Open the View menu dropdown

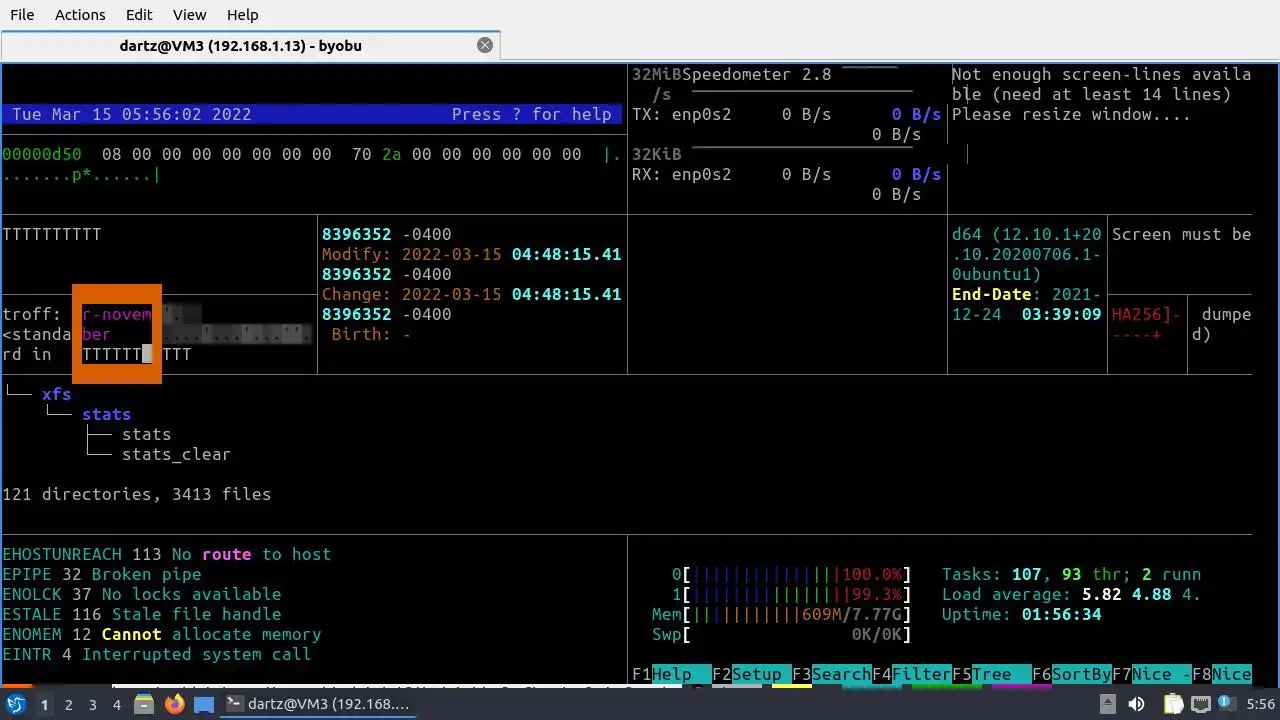[x=189, y=15]
